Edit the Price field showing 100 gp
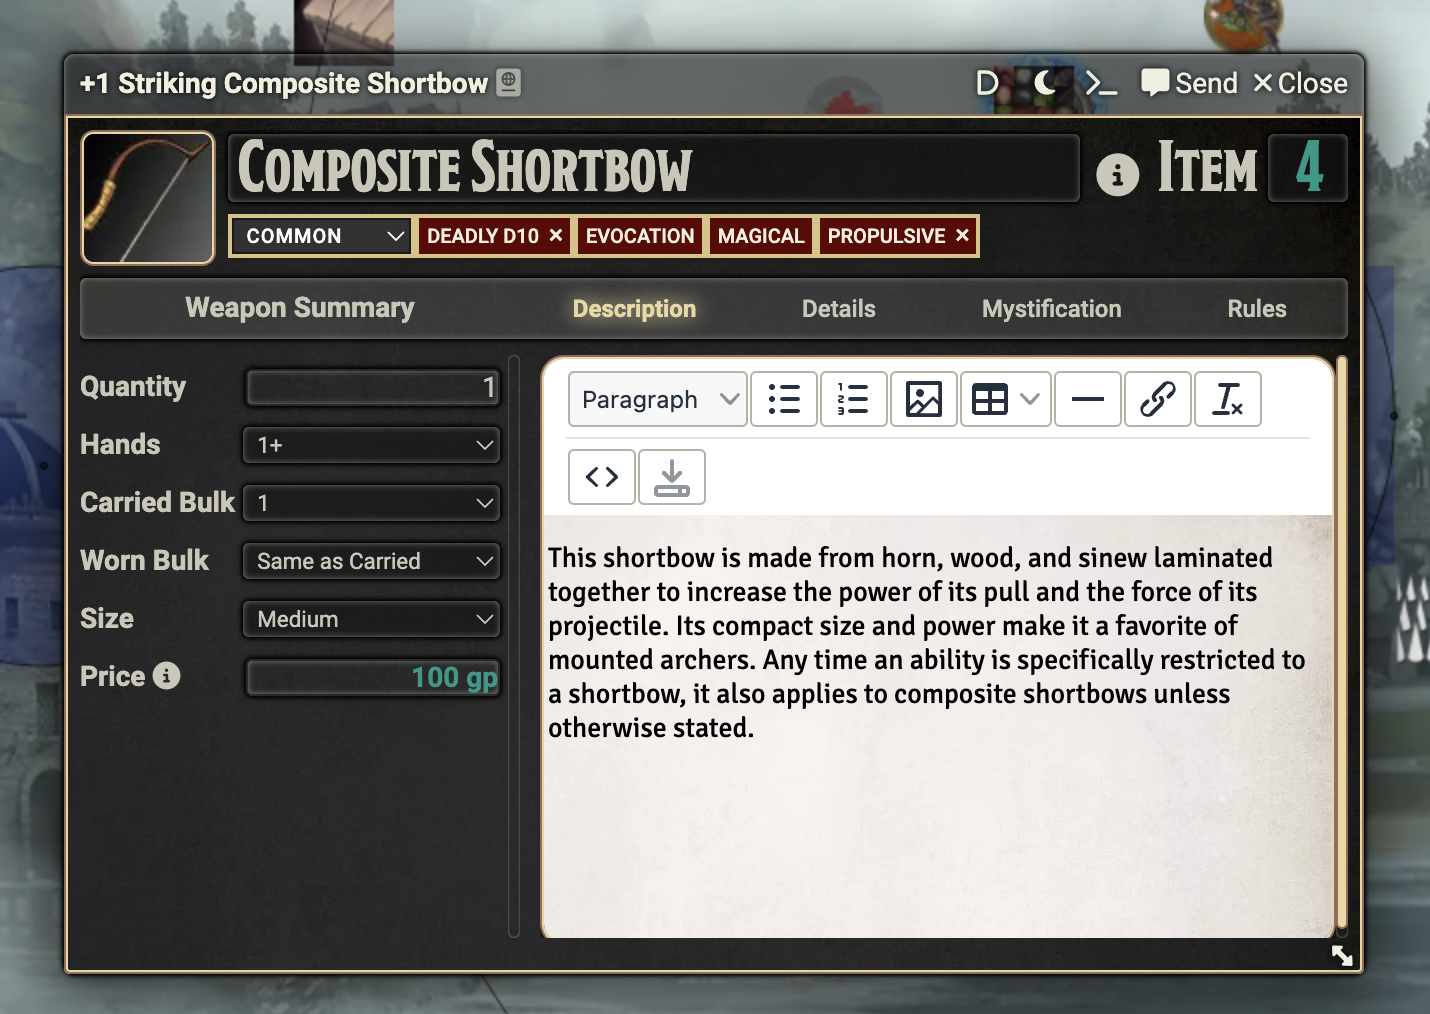Image resolution: width=1430 pixels, height=1014 pixels. pyautogui.click(x=372, y=677)
